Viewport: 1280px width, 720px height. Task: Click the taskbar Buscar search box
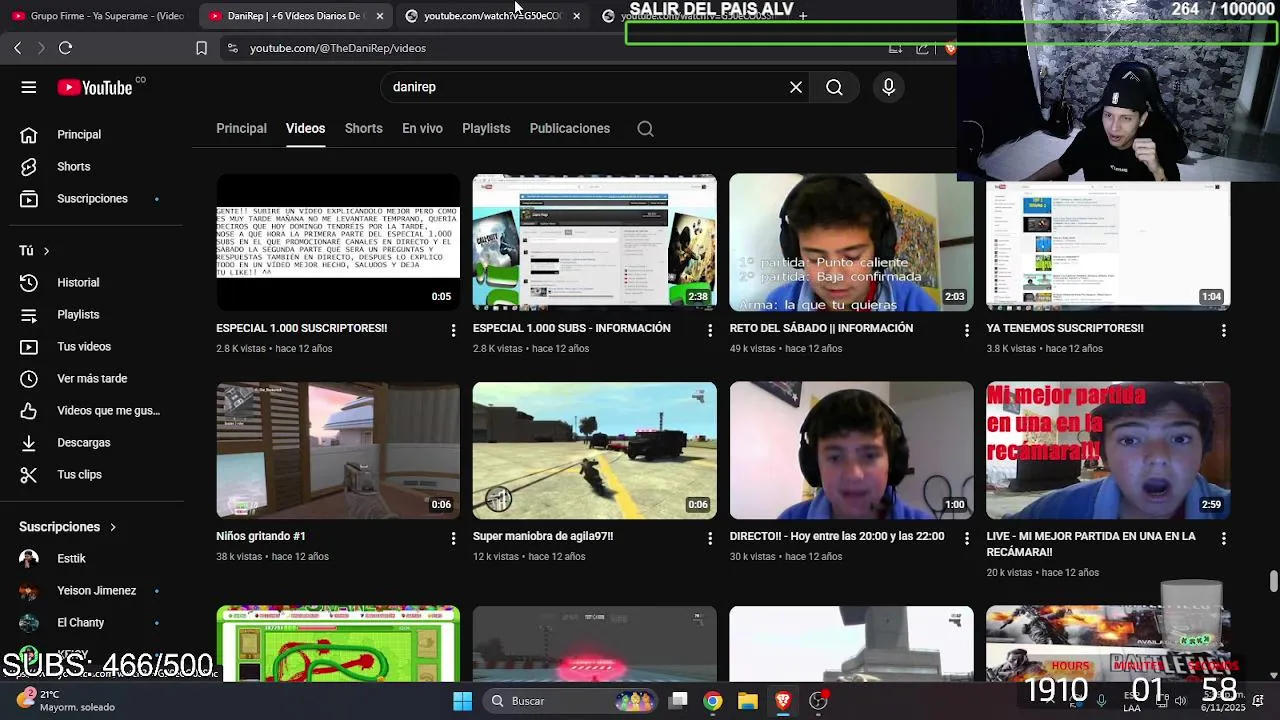[573, 701]
